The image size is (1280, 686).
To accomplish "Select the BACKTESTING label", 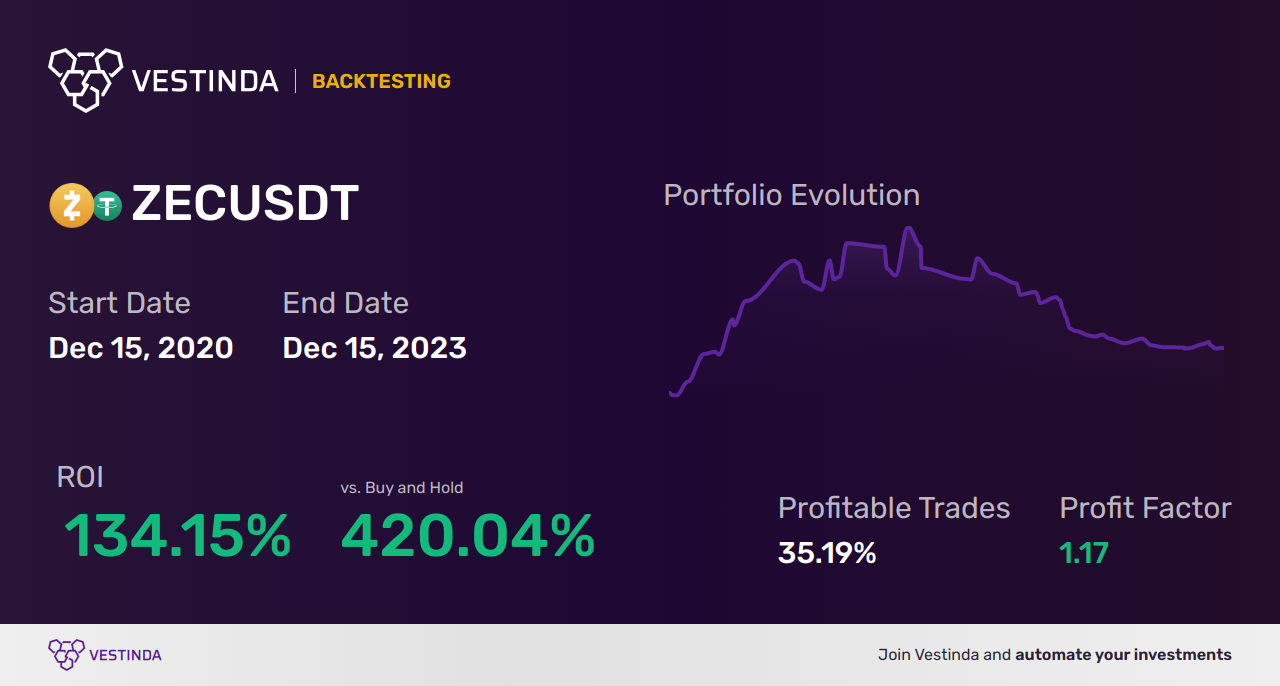I will (381, 81).
